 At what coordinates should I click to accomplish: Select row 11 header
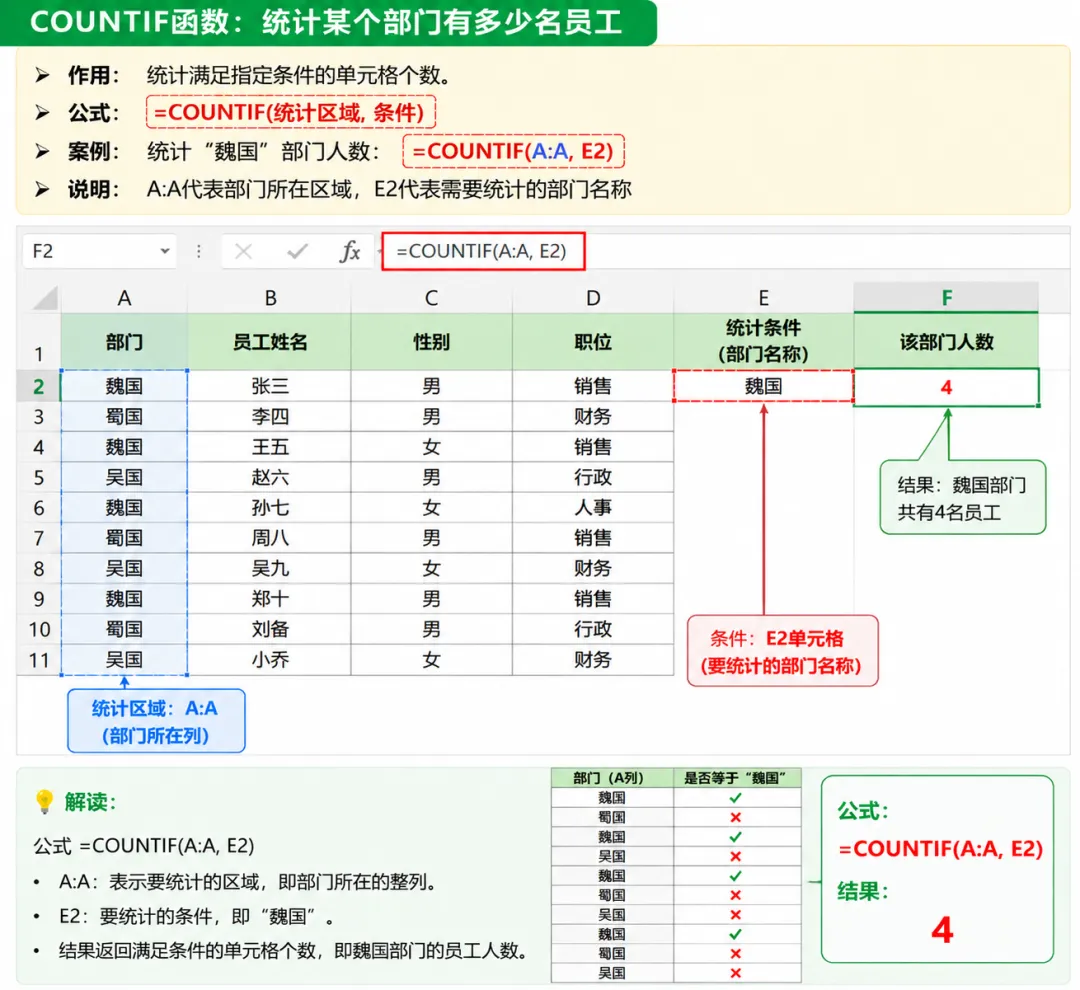[x=39, y=660]
